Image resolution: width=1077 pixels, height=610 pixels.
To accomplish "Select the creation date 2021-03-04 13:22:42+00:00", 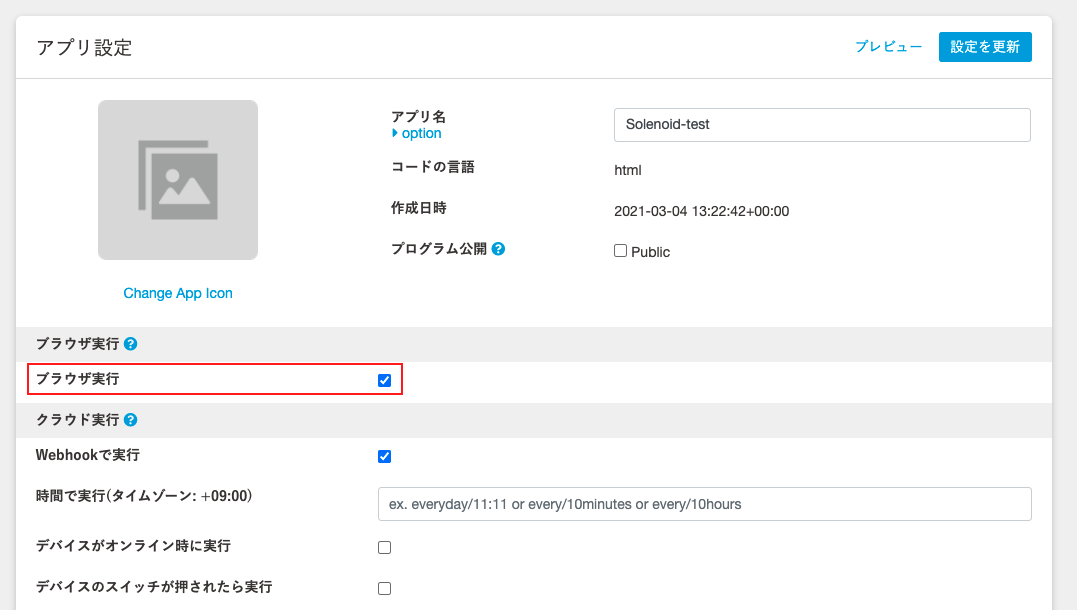I will (x=701, y=212).
